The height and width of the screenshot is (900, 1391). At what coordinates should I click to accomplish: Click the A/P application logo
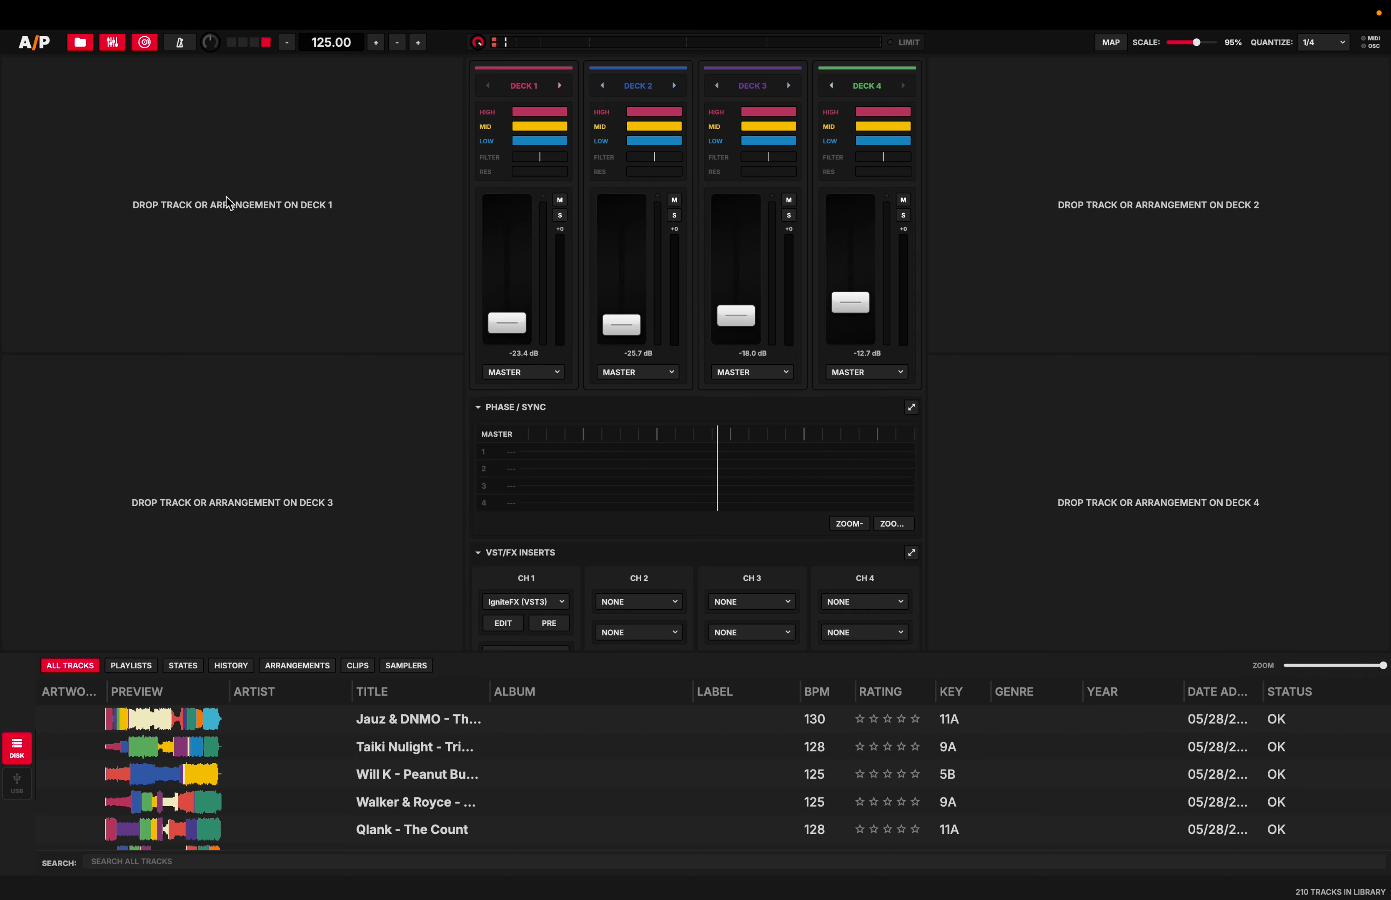pyautogui.click(x=34, y=42)
